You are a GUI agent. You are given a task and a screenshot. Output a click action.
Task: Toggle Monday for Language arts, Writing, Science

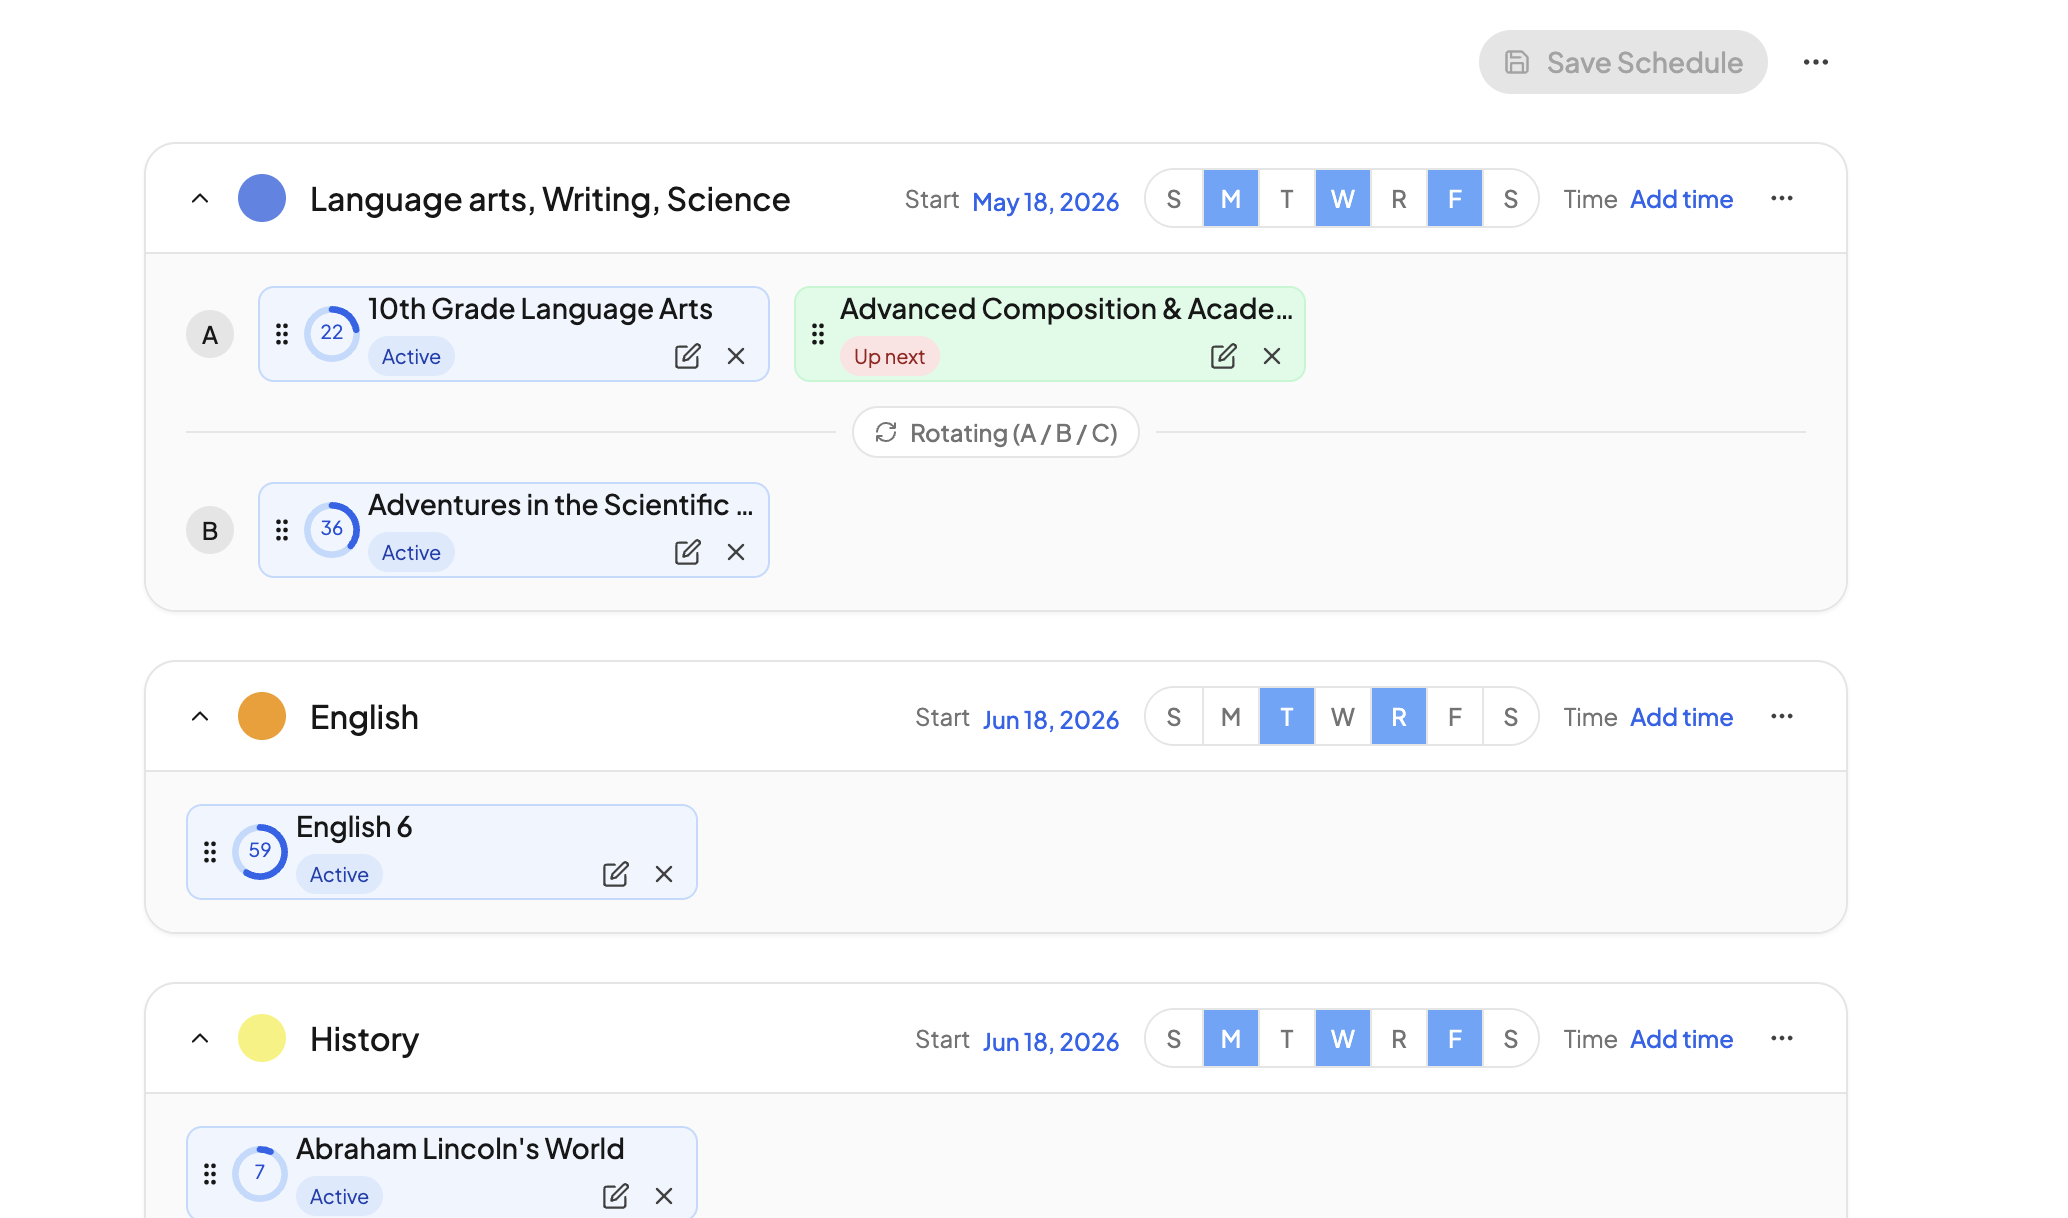[x=1231, y=198]
